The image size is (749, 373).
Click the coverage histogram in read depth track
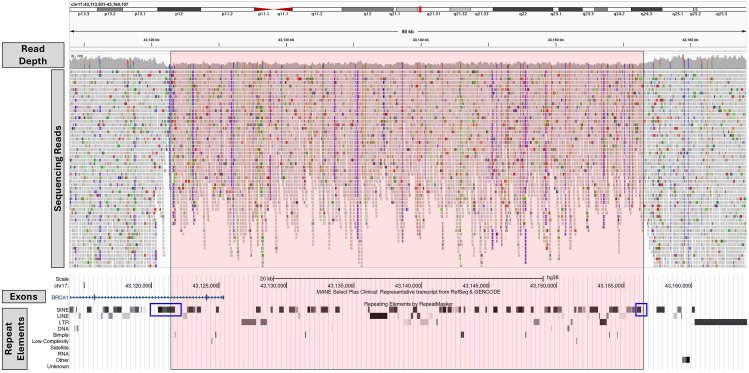(408, 62)
